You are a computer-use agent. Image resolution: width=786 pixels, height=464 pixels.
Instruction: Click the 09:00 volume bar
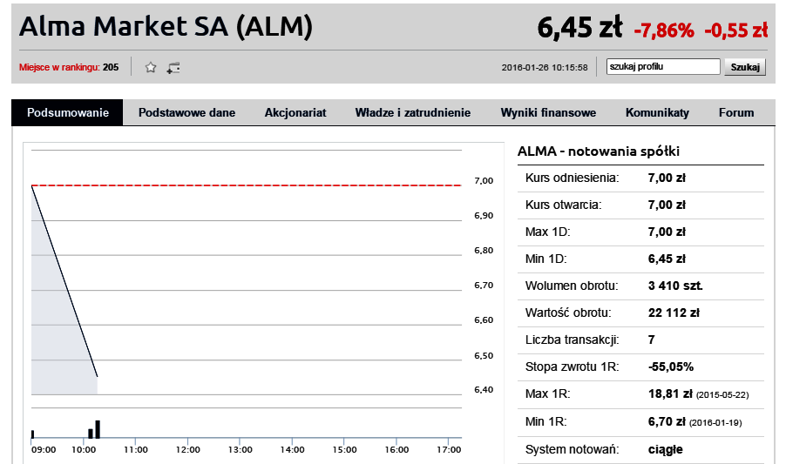click(33, 434)
